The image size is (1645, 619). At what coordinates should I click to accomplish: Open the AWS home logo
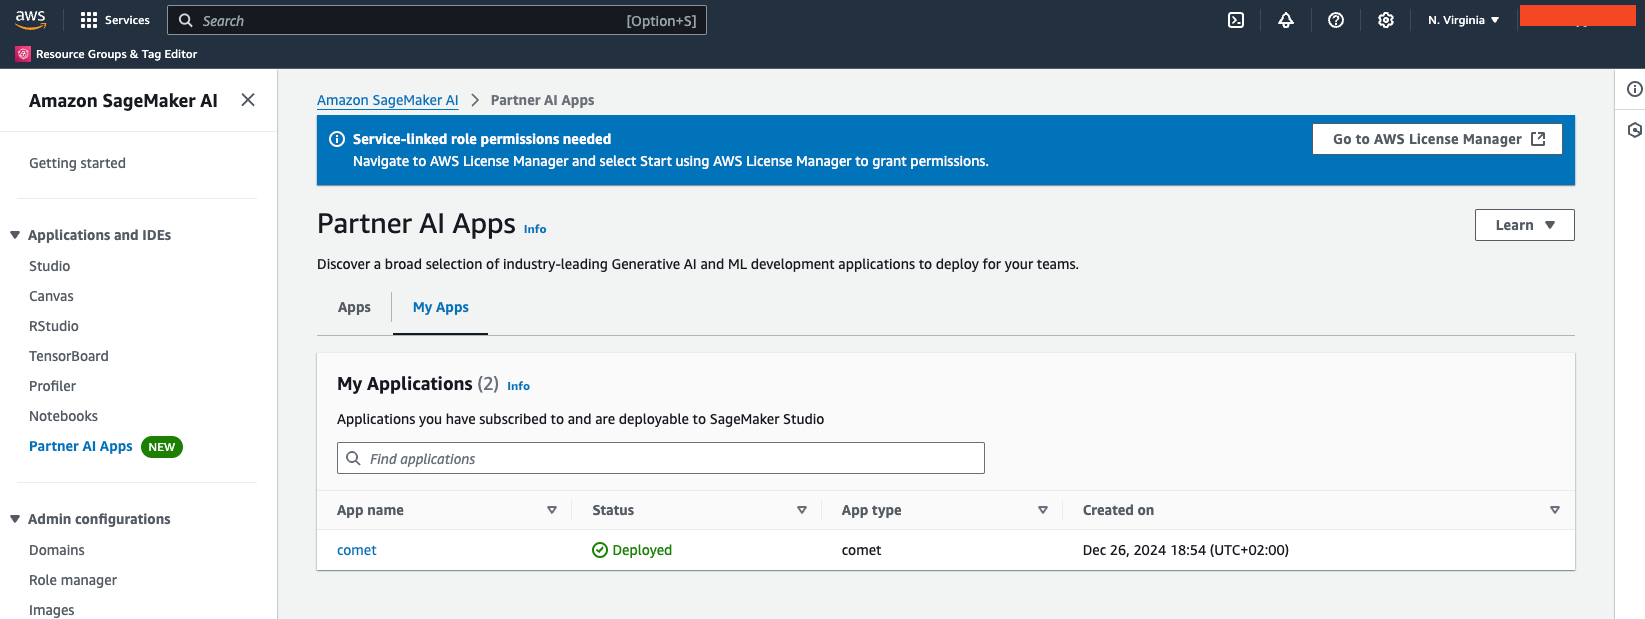[x=30, y=20]
